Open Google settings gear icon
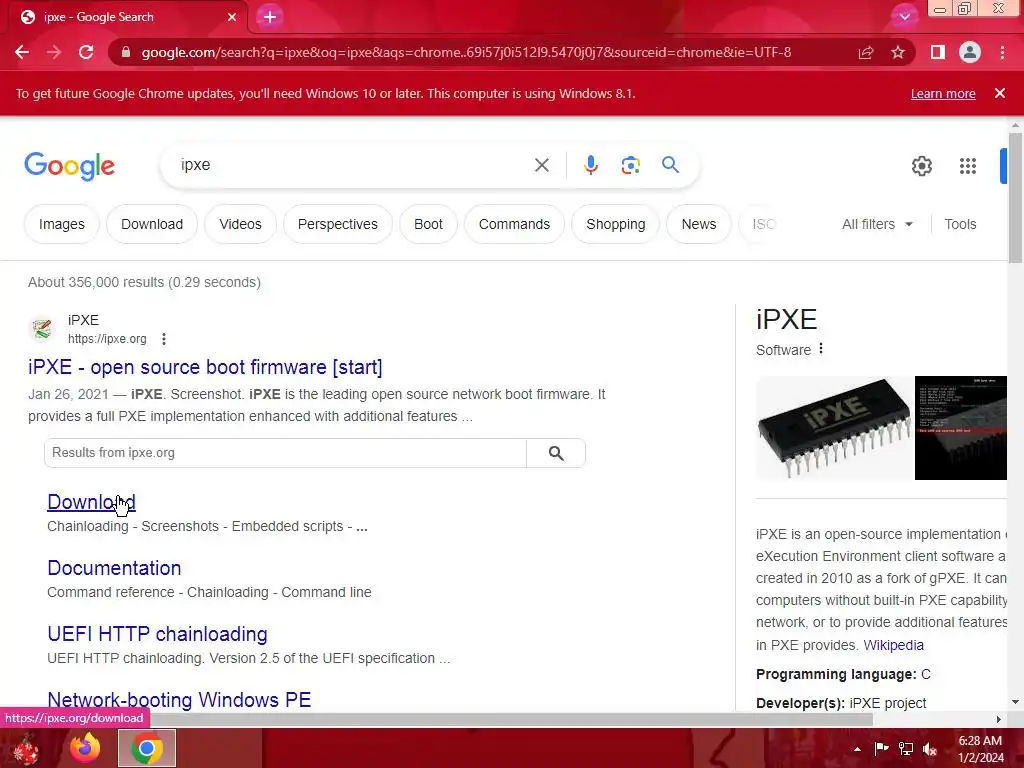Viewport: 1024px width, 768px height. tap(921, 166)
